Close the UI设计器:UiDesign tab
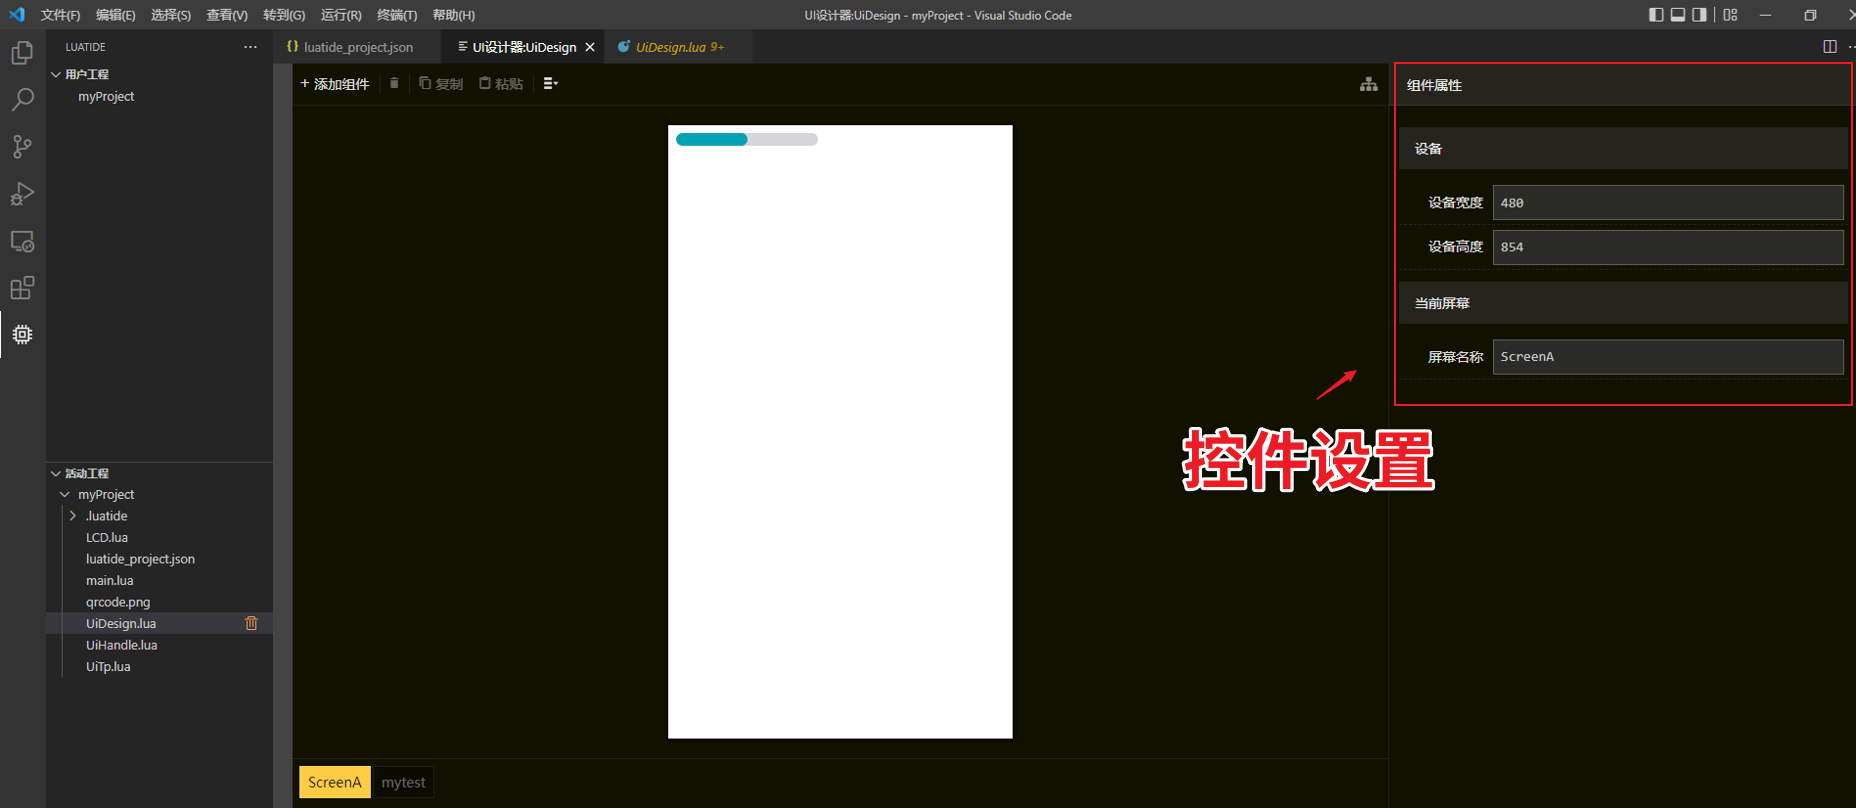 click(590, 47)
